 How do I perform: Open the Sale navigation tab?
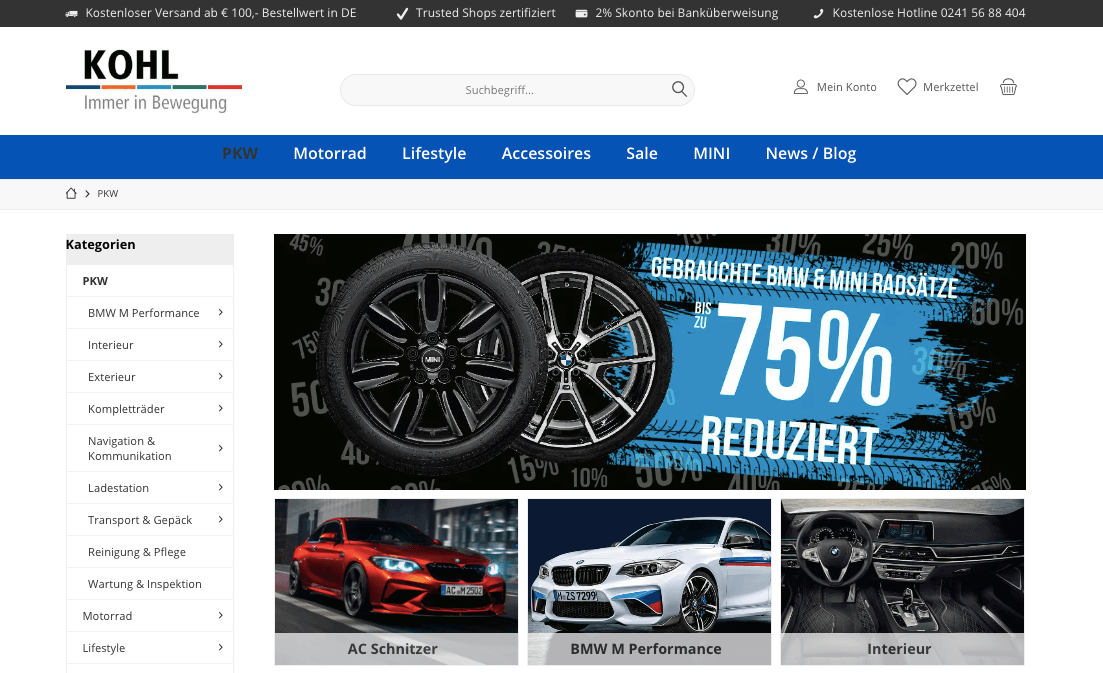[x=642, y=153]
